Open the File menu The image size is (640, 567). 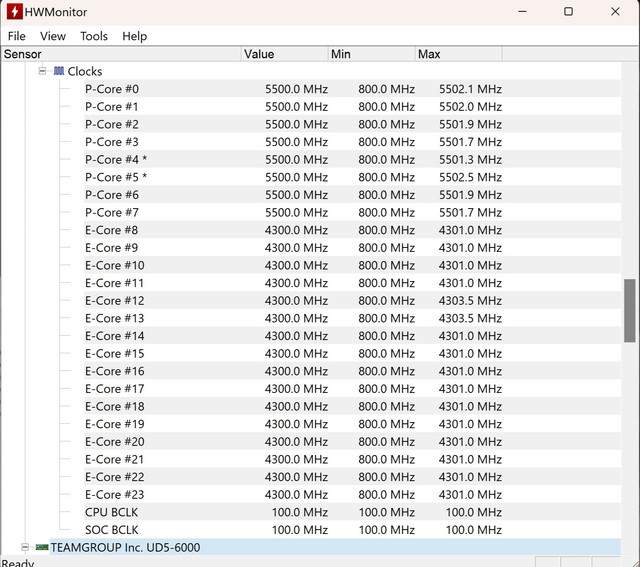pos(17,36)
